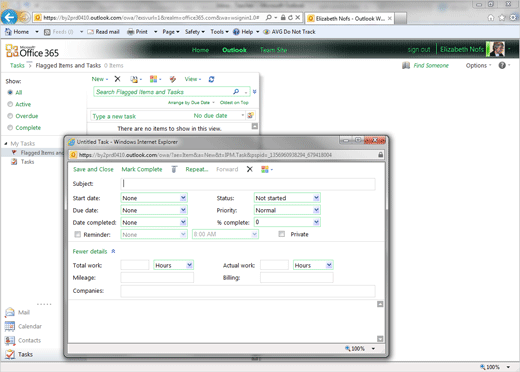Click Elizabeth Nofs profile photo
Viewport: 520px width, 372px height.
[x=496, y=49]
